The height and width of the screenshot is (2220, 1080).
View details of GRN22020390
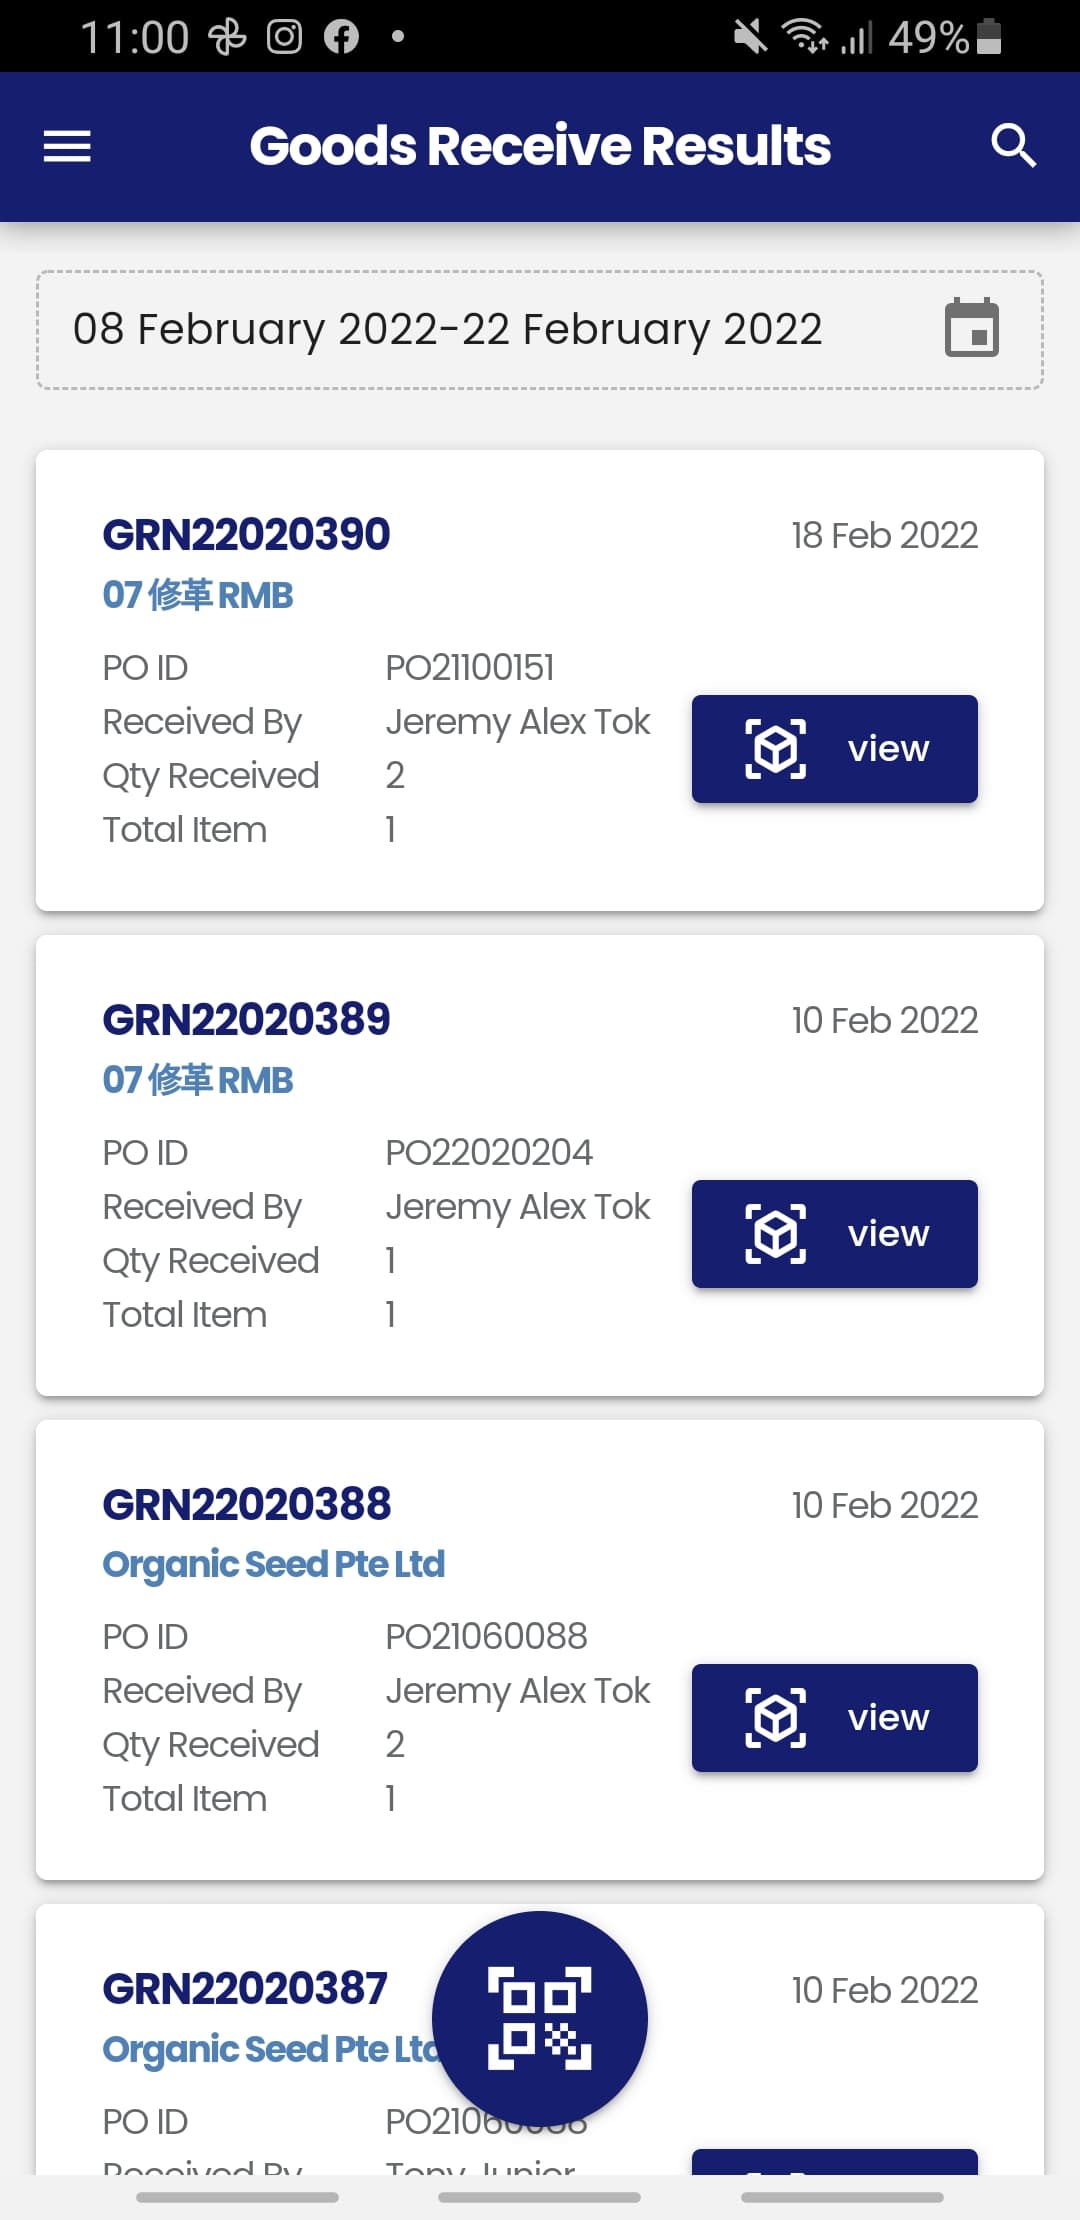pos(835,749)
